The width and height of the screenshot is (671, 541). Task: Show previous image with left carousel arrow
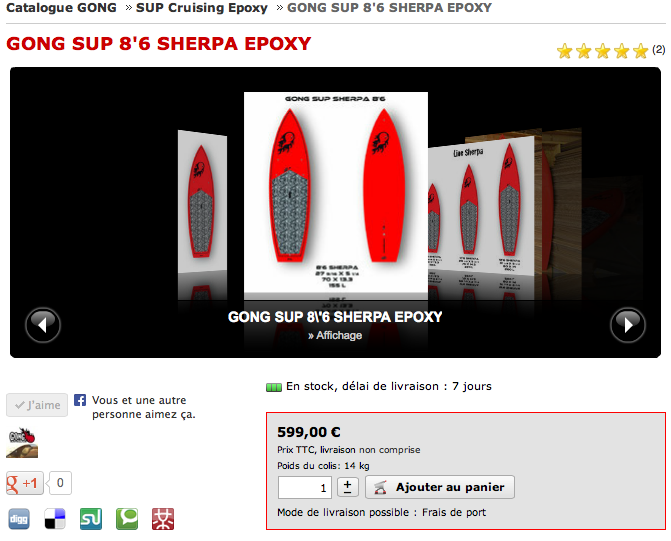(x=43, y=325)
